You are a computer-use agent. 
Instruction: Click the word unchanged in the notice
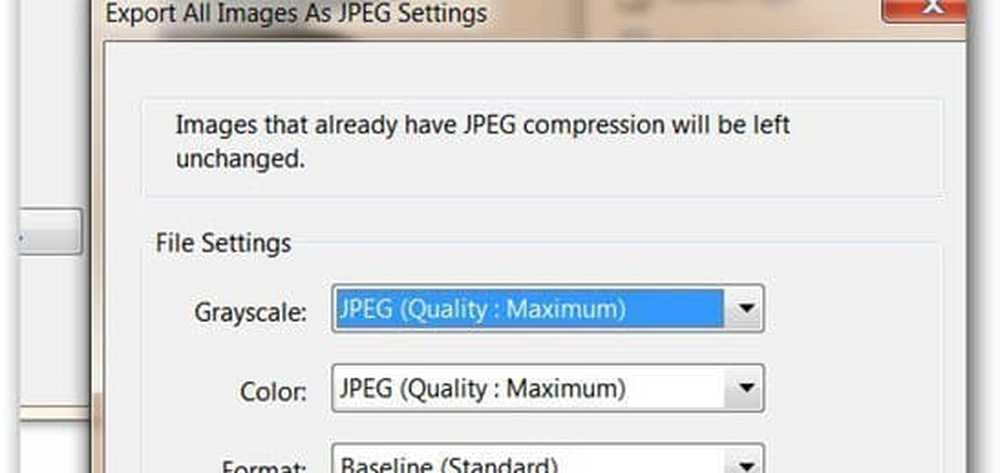(240, 159)
